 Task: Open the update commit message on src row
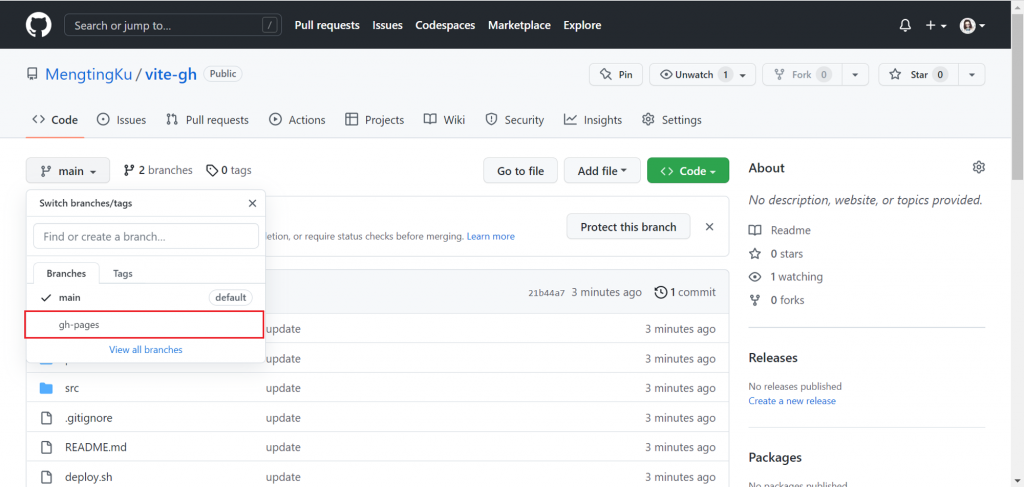283,388
